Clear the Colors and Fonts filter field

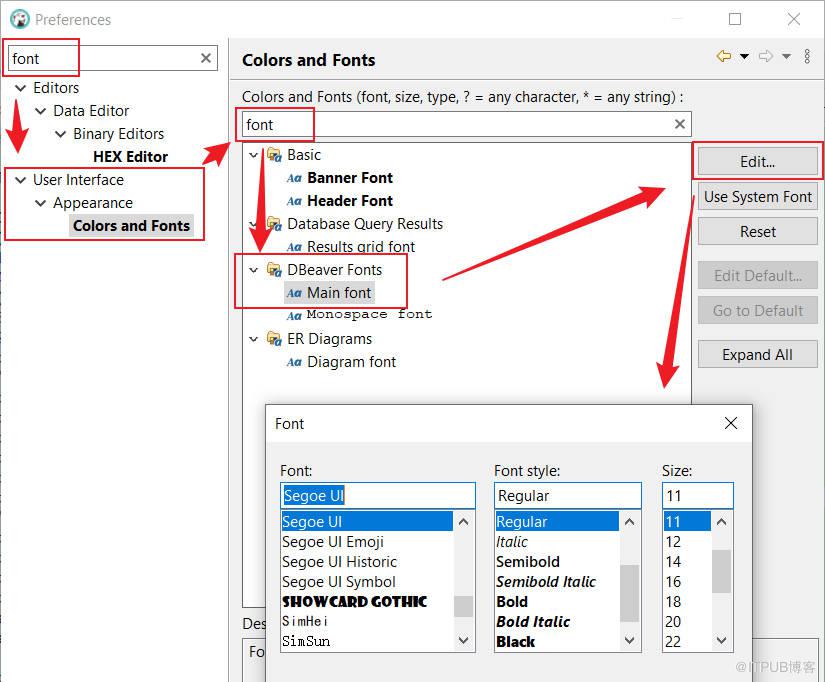click(680, 124)
